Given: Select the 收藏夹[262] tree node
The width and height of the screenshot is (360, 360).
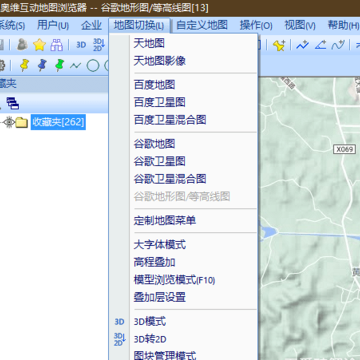Looking at the screenshot, I should coord(58,122).
